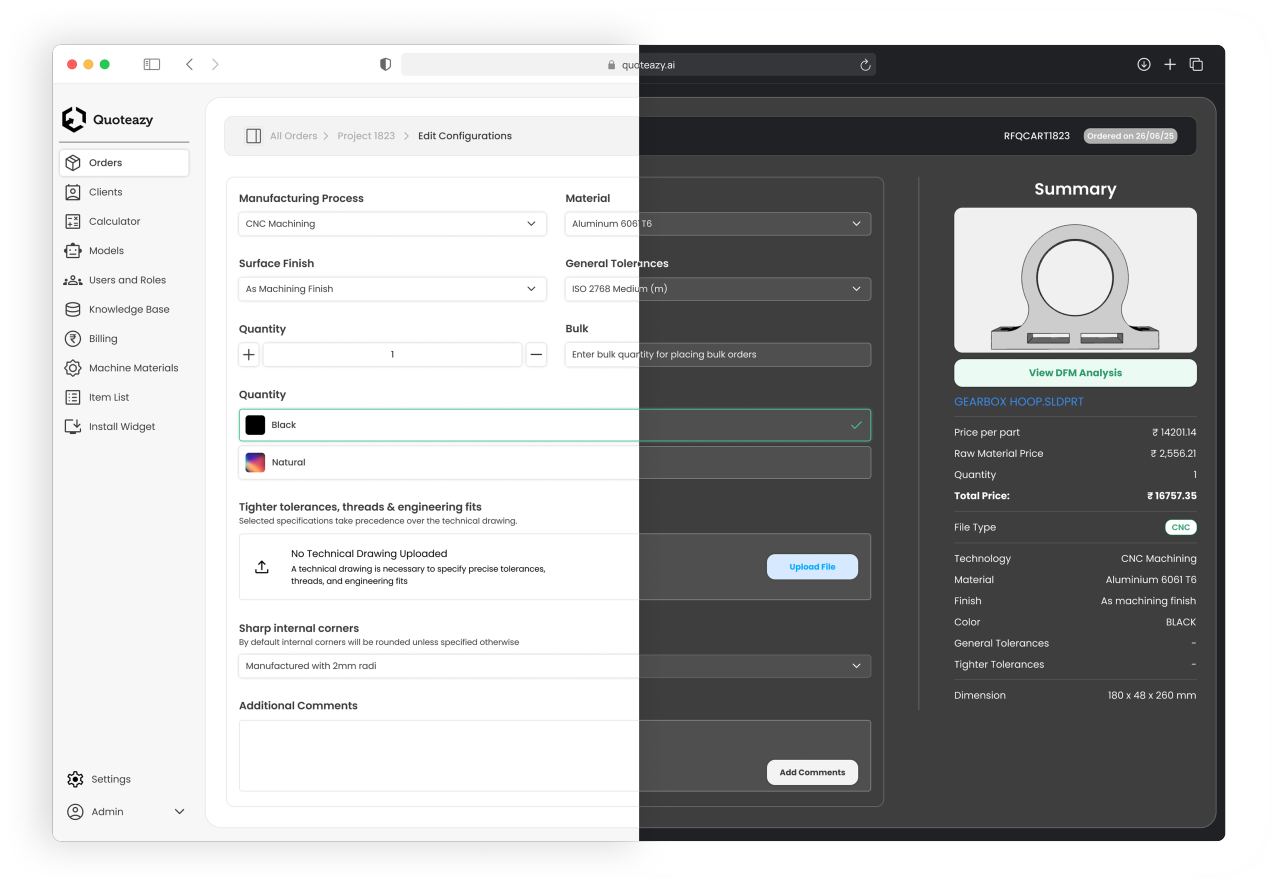This screenshot has height=886, width=1278.
Task: Go to Clients in the sidebar
Action: pos(105,192)
